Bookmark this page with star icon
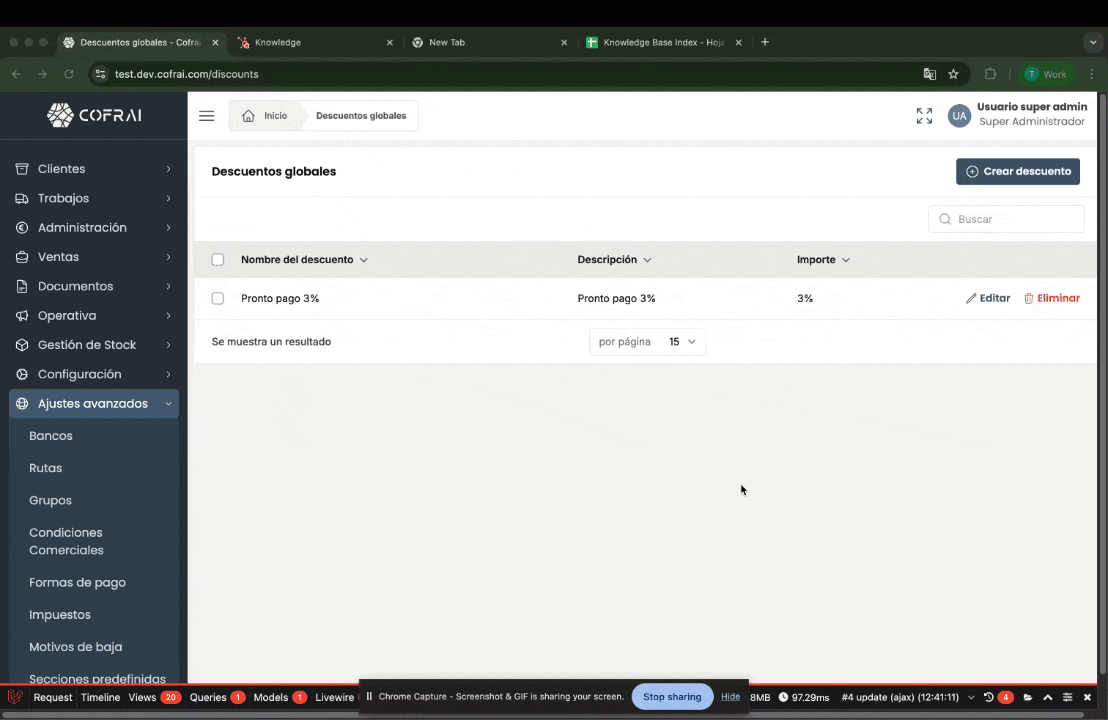This screenshot has width=1108, height=720. [x=953, y=74]
